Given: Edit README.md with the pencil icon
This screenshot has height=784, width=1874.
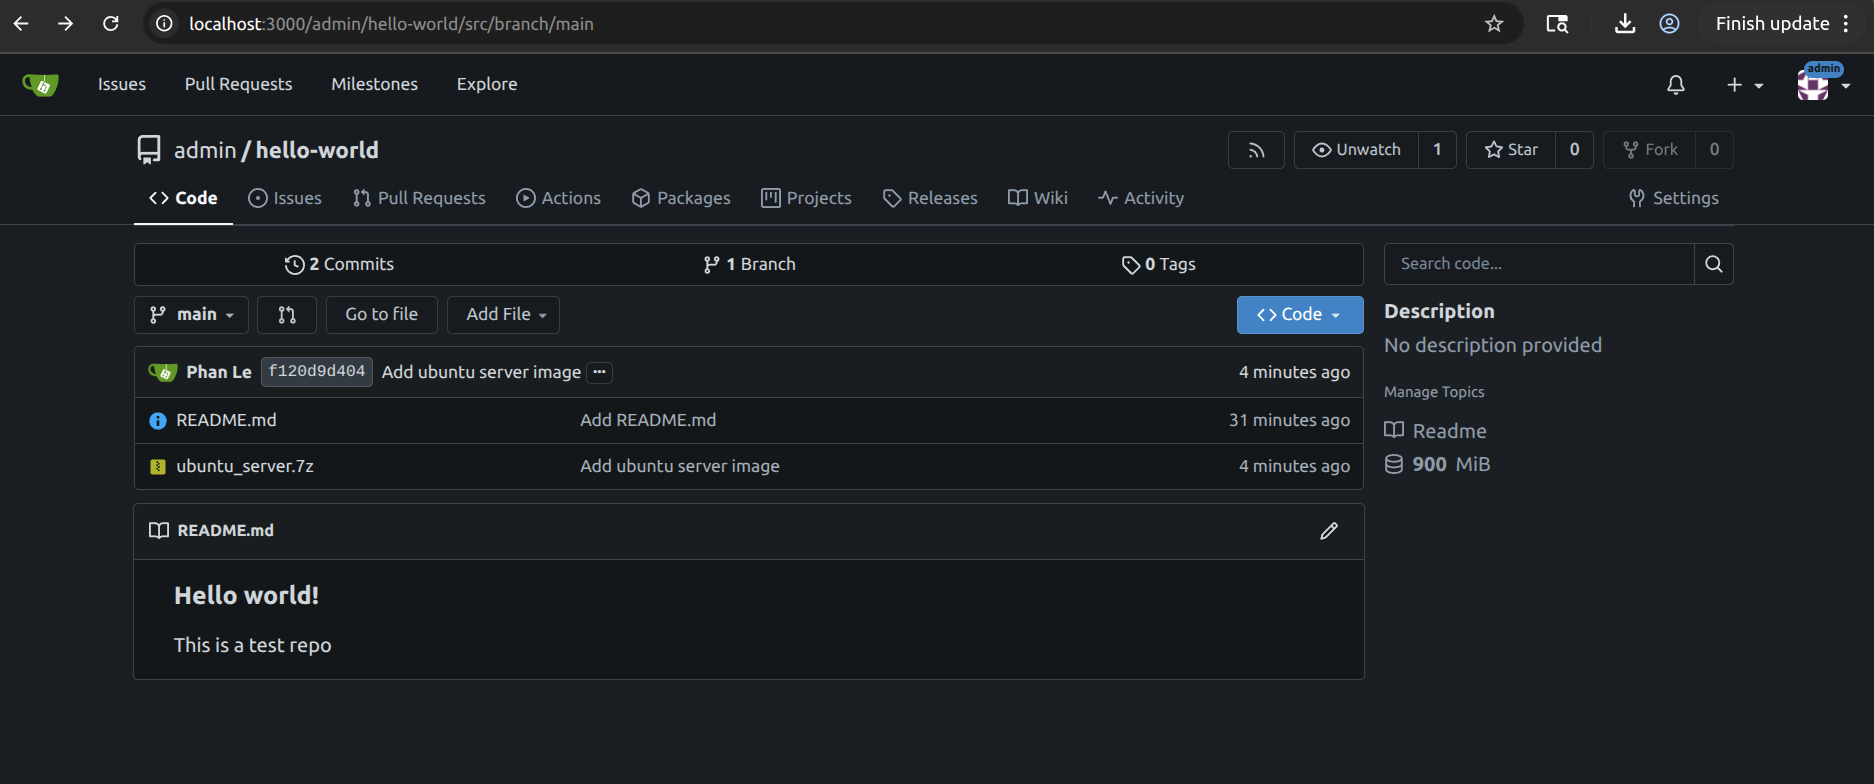Looking at the screenshot, I should click(1328, 531).
